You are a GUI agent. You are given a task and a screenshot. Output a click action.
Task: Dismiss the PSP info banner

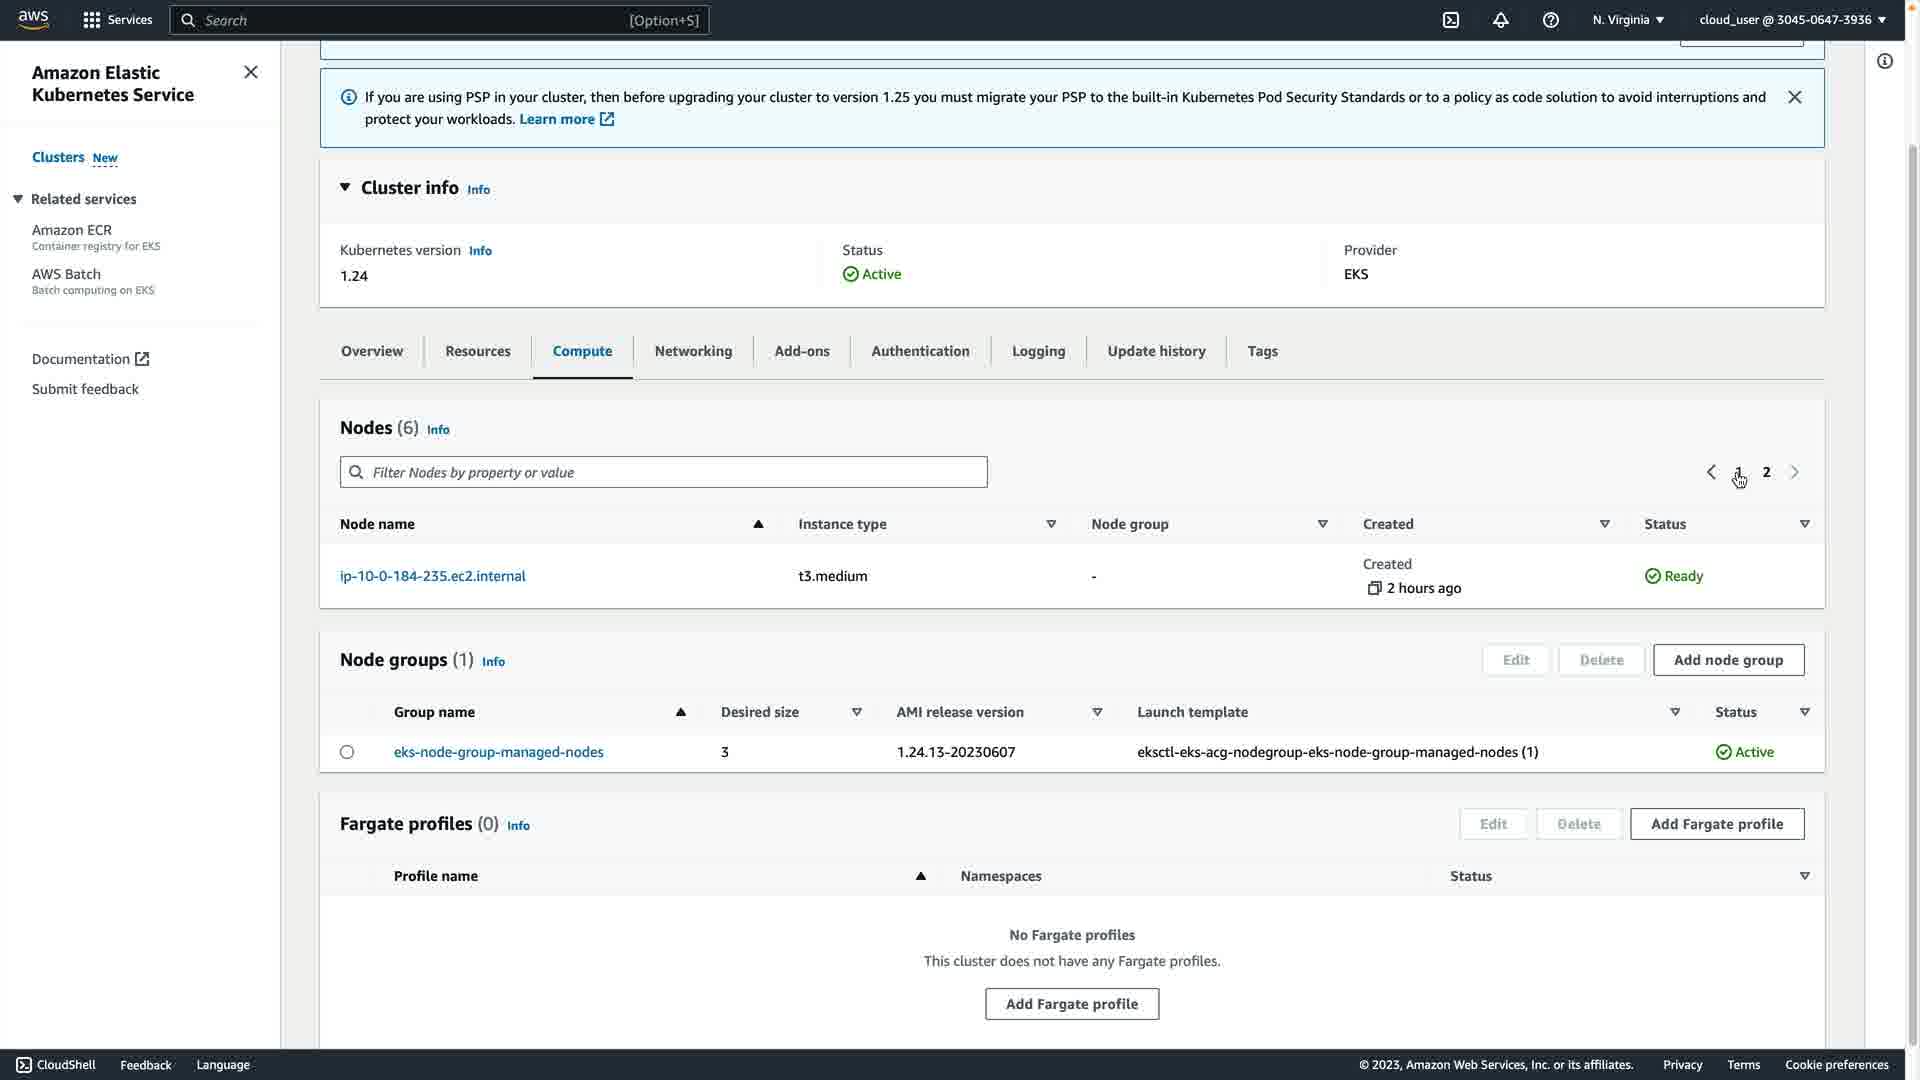1794,97
